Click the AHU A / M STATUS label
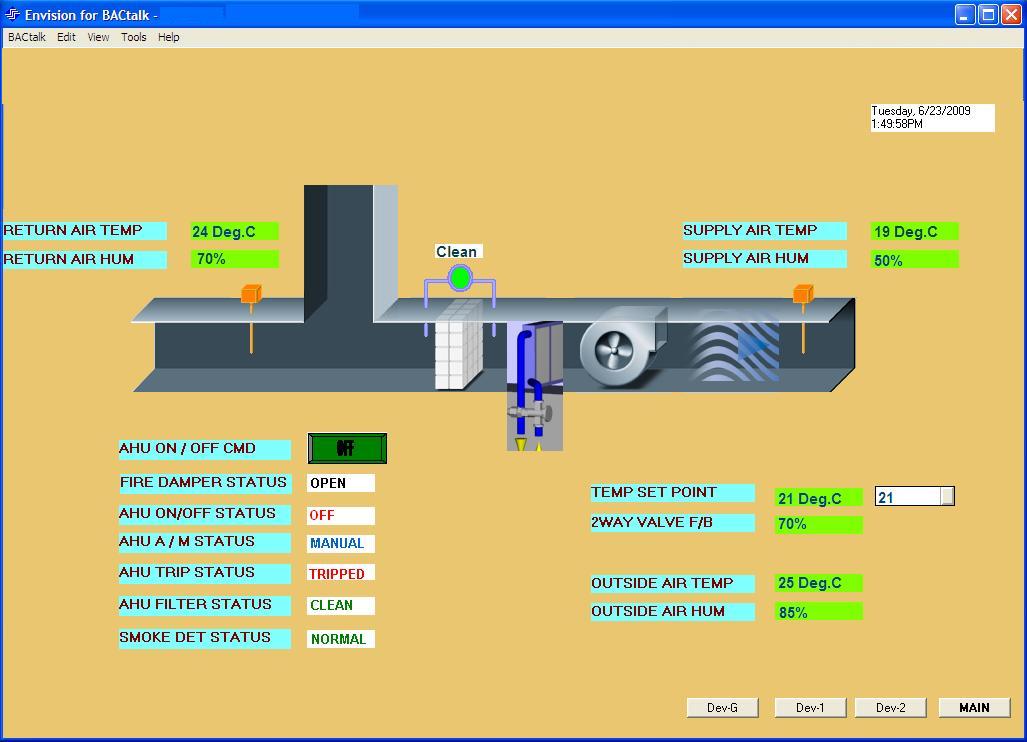The image size is (1027, 742). click(204, 542)
